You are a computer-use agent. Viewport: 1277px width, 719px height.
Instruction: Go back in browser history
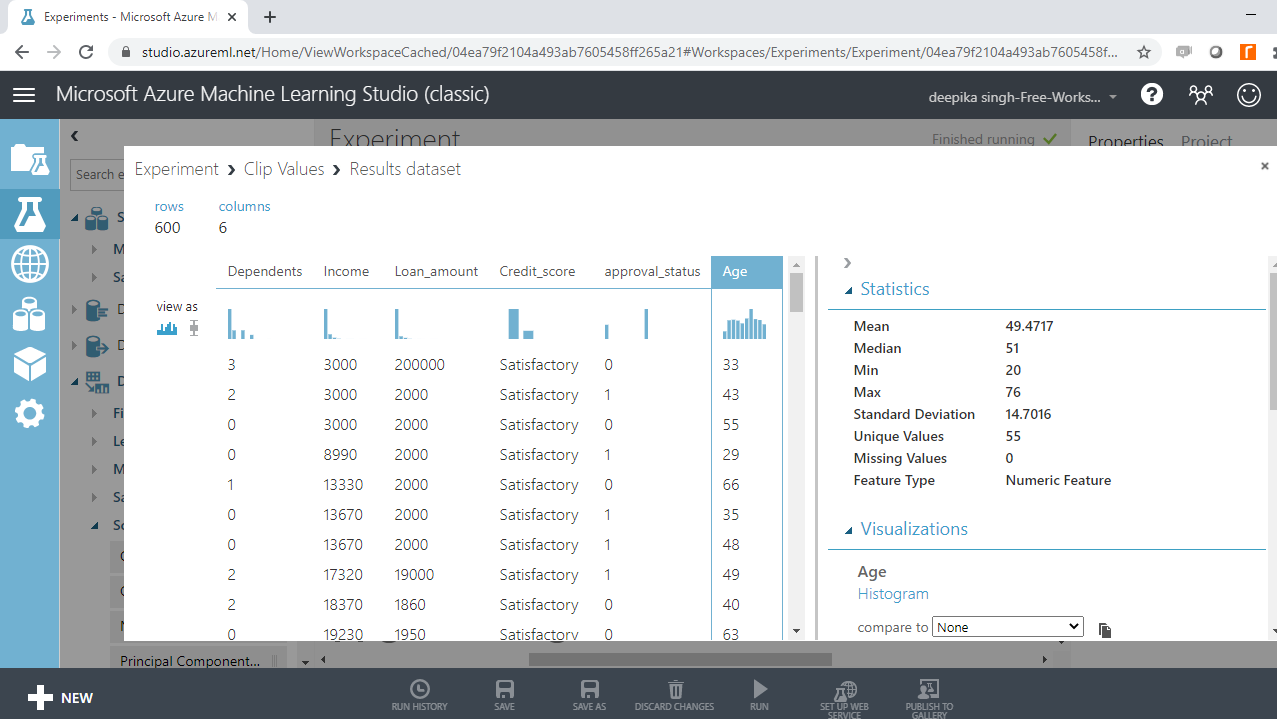point(22,52)
